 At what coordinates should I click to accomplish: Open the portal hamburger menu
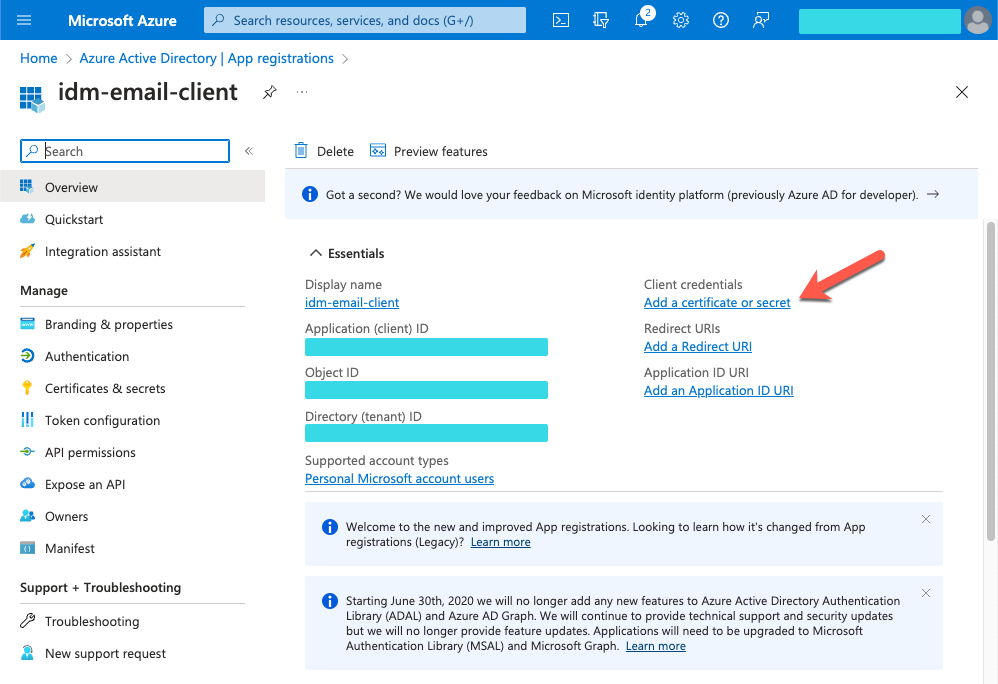[24, 20]
